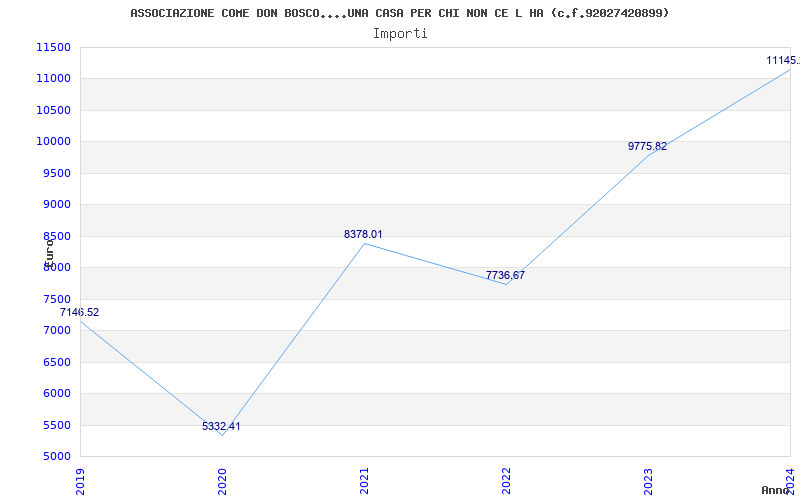Click the chart title ASSOCIAZIONE COME DON BOSCO

(x=399, y=13)
